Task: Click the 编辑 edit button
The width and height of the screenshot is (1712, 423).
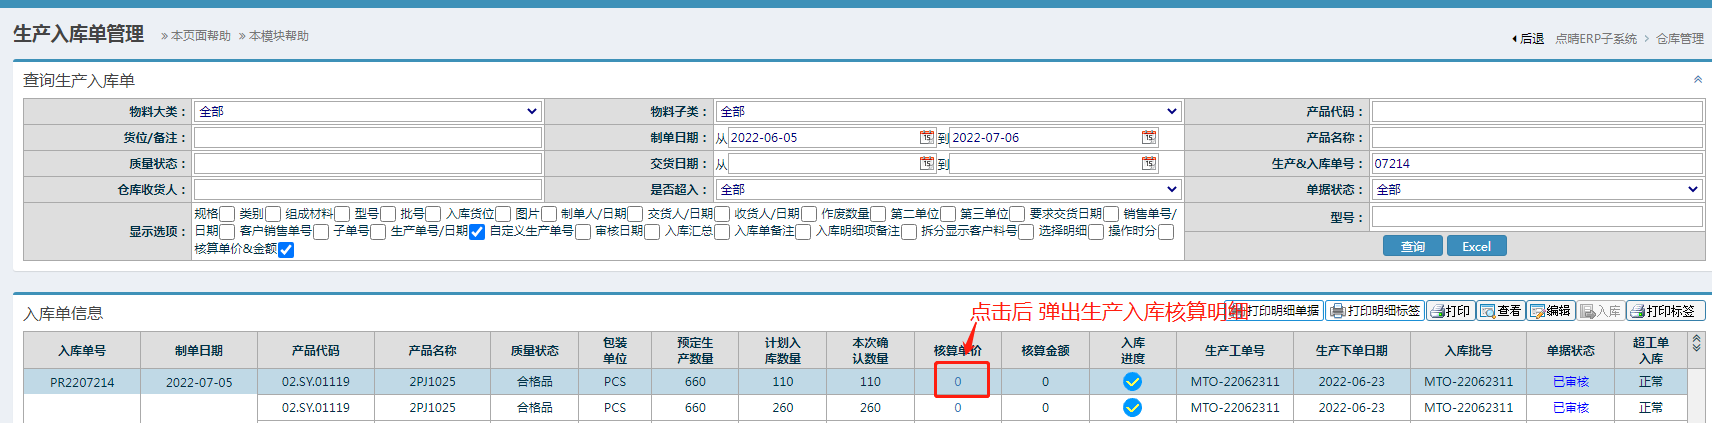Action: [x=1551, y=311]
